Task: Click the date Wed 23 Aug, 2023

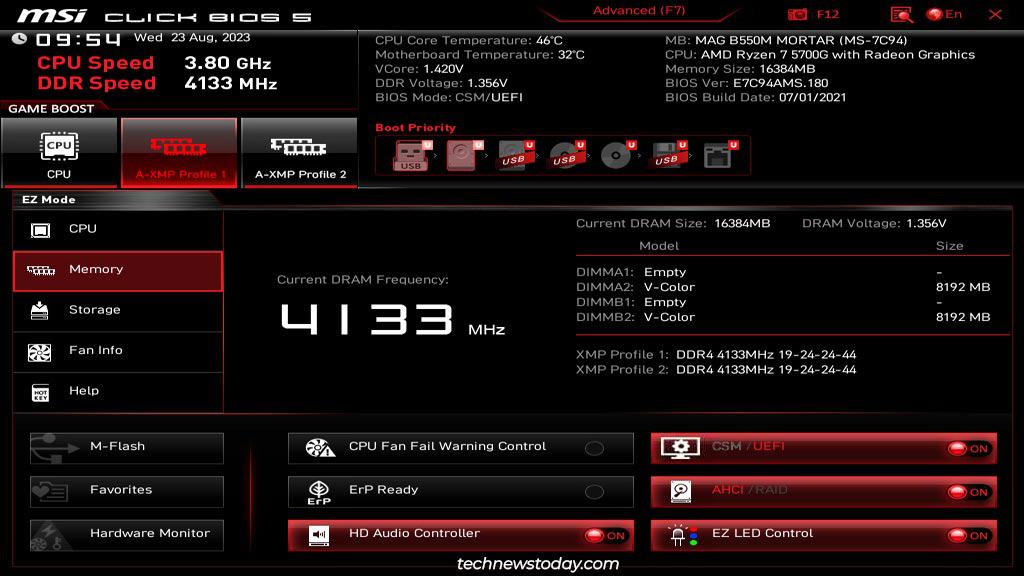Action: (x=192, y=38)
